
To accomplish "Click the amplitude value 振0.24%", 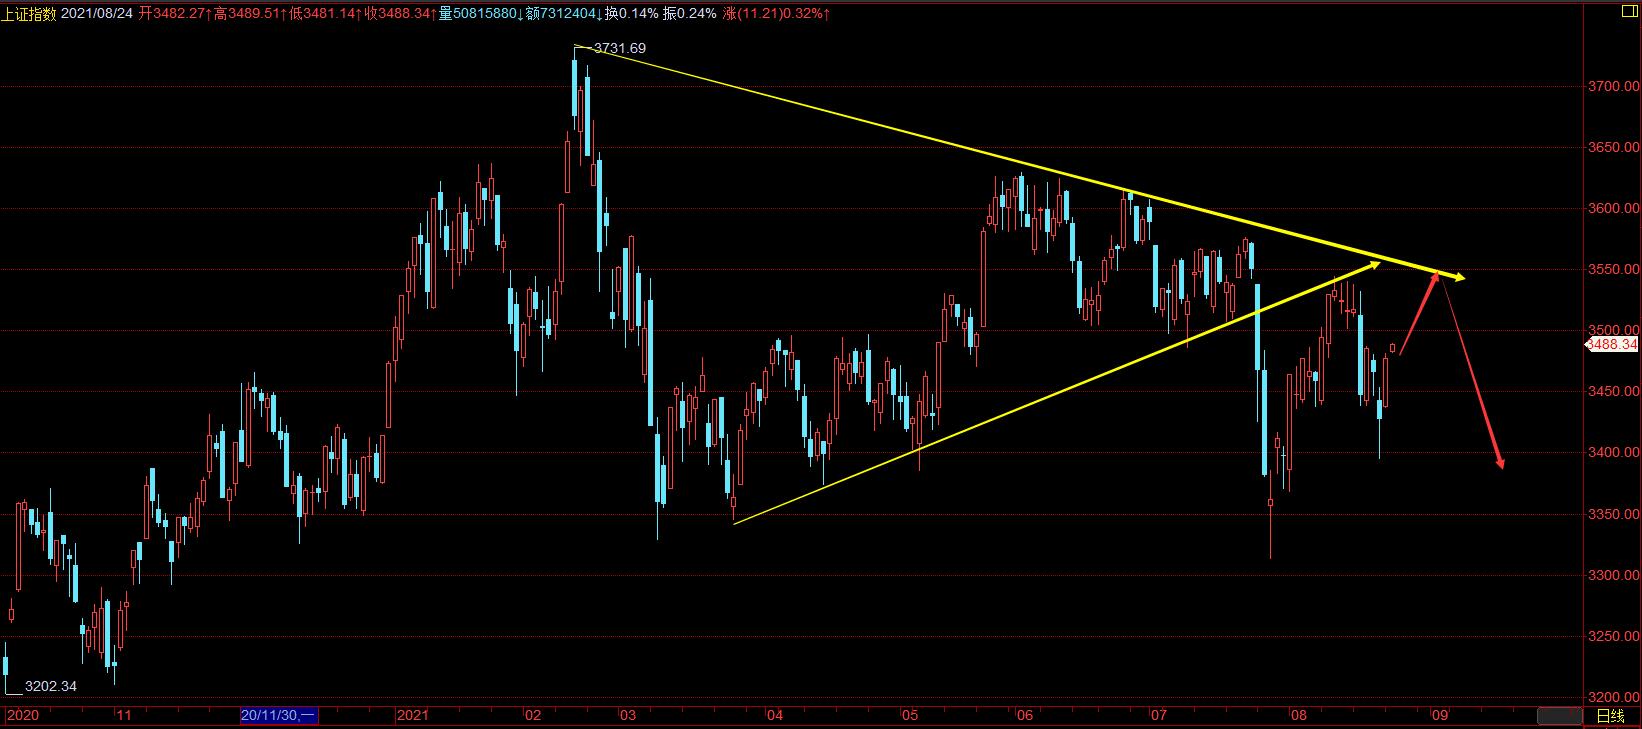I will coord(691,13).
